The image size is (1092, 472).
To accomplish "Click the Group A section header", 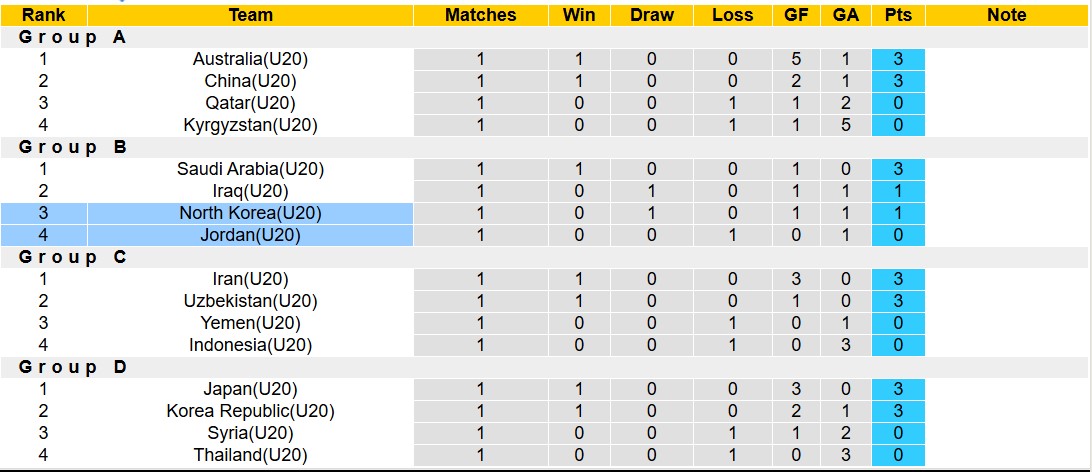I will tap(59, 37).
